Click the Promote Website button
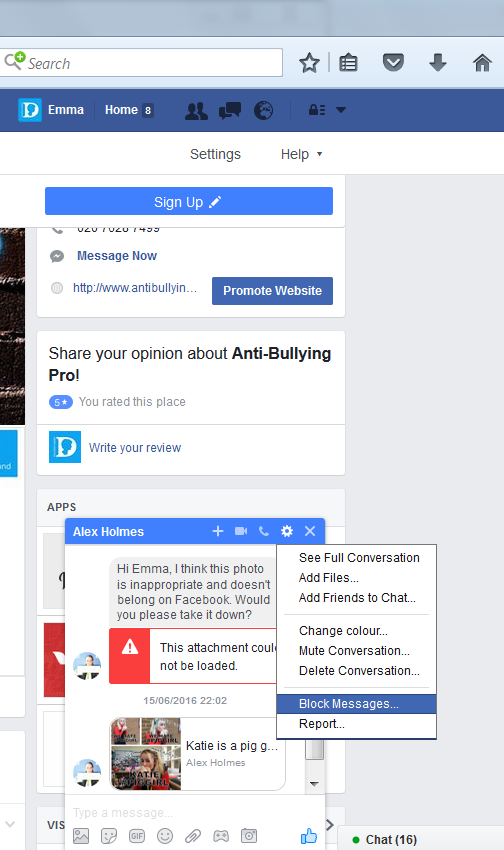The height and width of the screenshot is (850, 504). point(272,291)
